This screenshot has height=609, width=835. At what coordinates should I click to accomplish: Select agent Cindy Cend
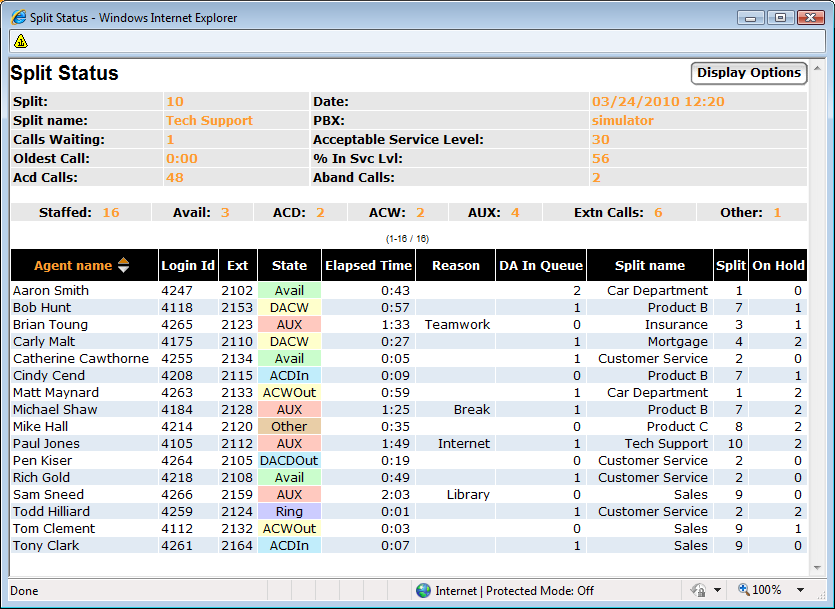click(48, 376)
